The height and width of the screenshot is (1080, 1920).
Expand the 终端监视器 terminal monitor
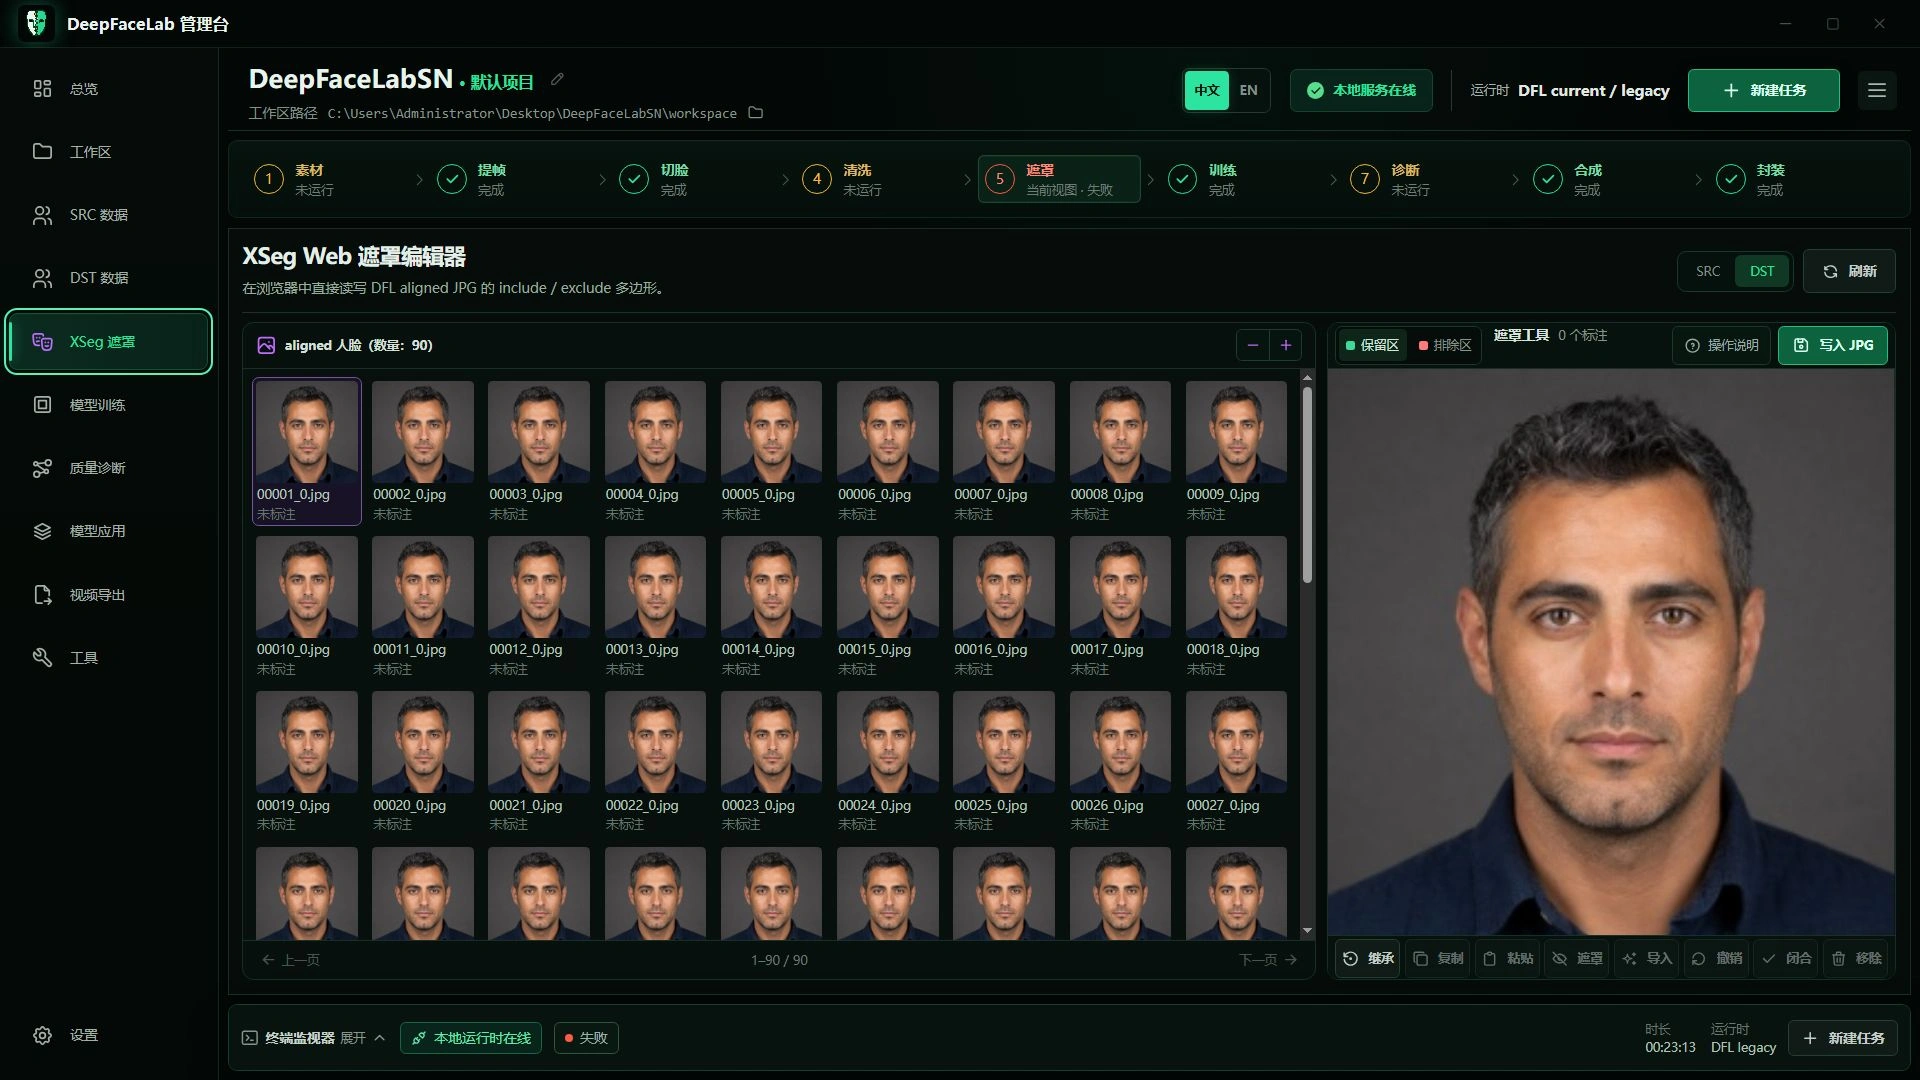(314, 1038)
